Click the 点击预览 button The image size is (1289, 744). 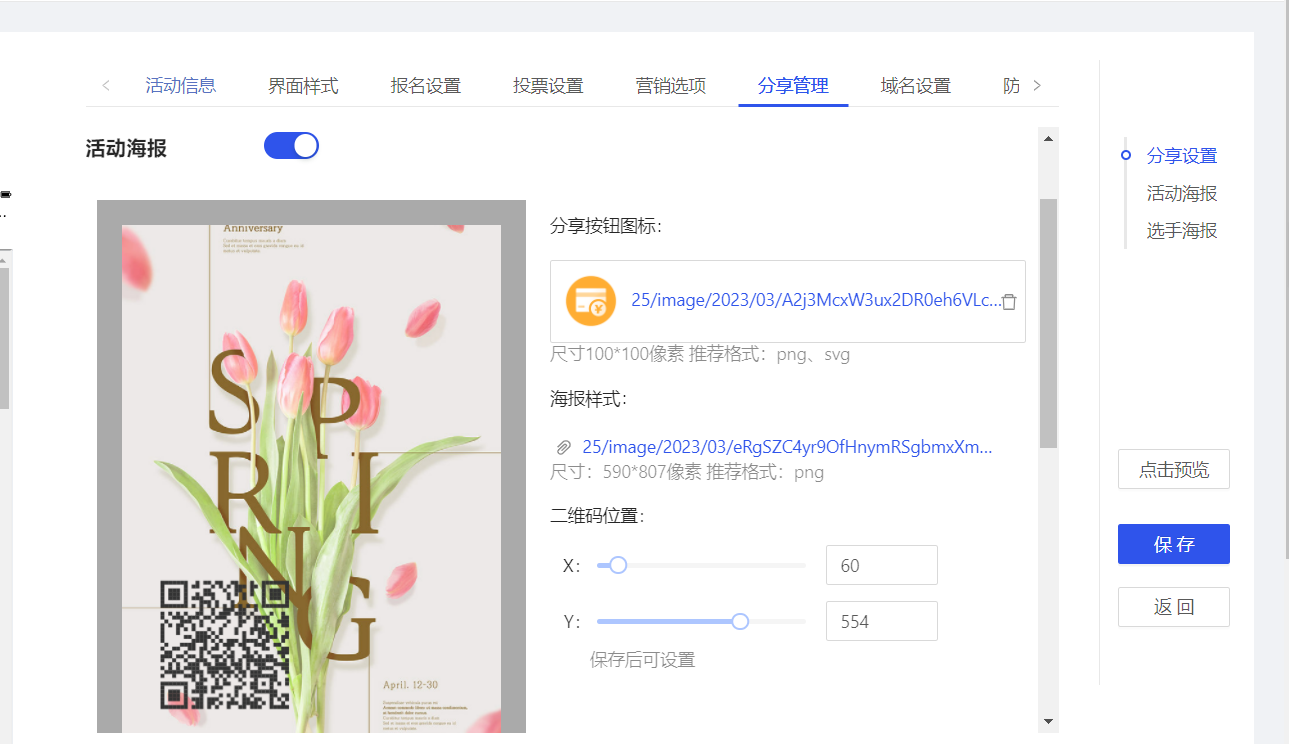1174,469
